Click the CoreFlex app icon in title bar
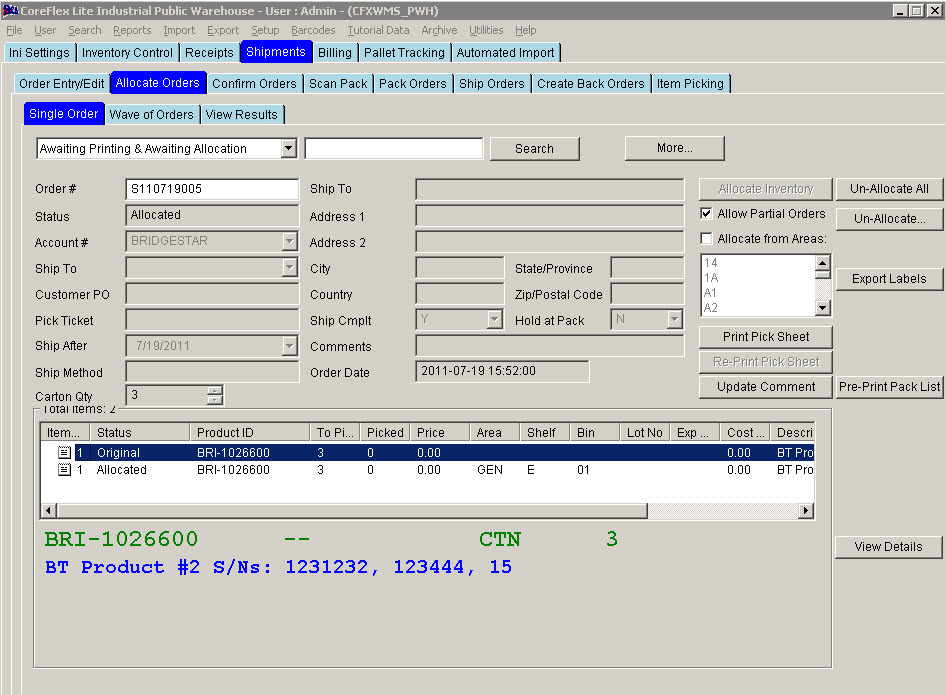 click(x=11, y=10)
